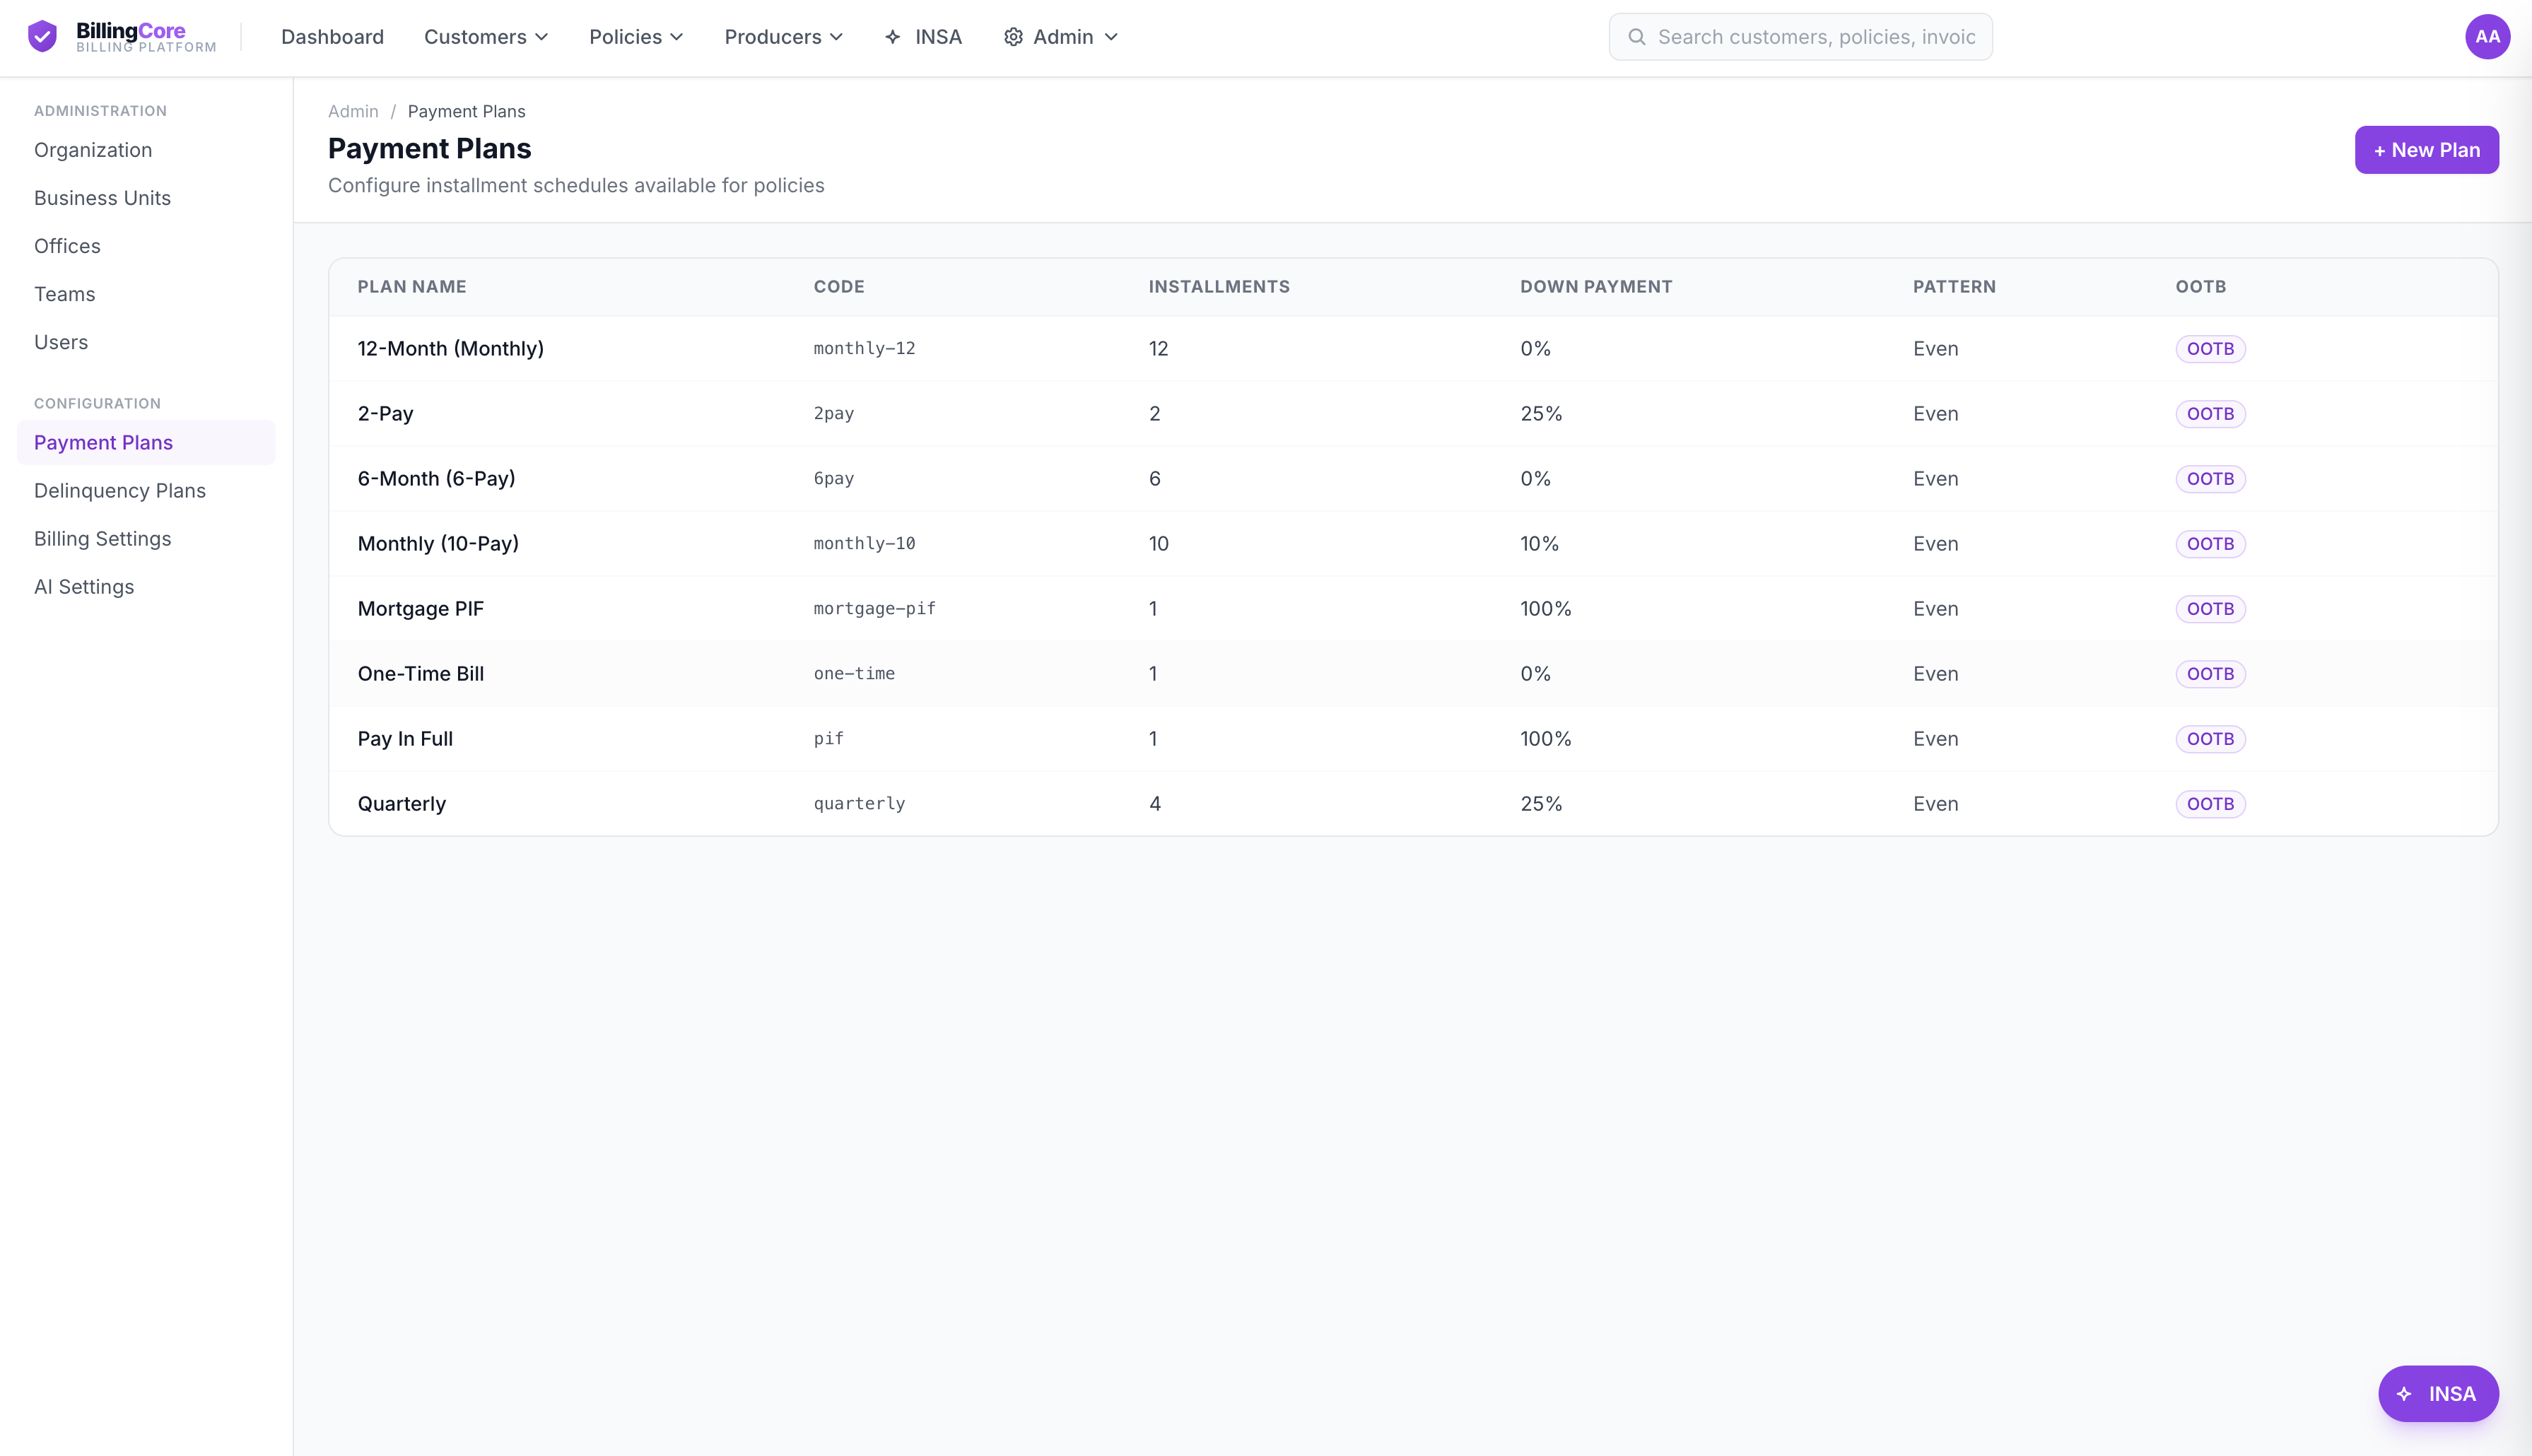Viewport: 2532px width, 1456px height.
Task: Click the mortgage-pif code cell
Action: click(874, 608)
